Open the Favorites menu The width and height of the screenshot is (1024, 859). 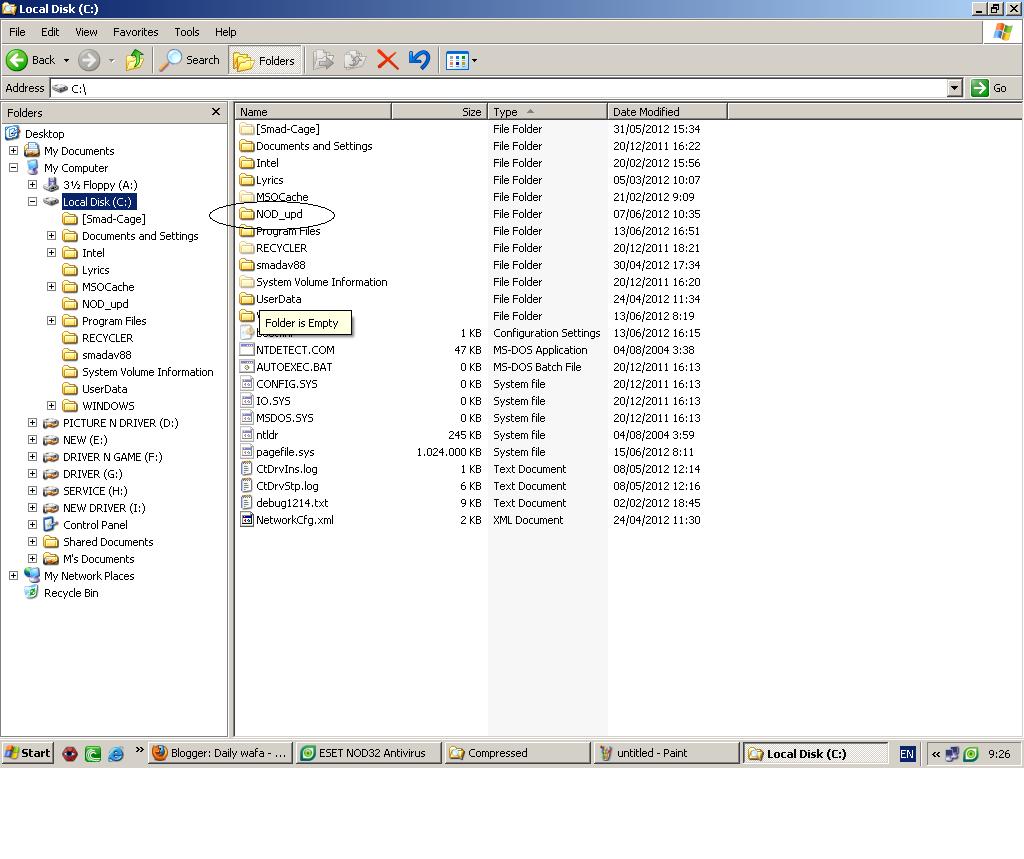[135, 32]
